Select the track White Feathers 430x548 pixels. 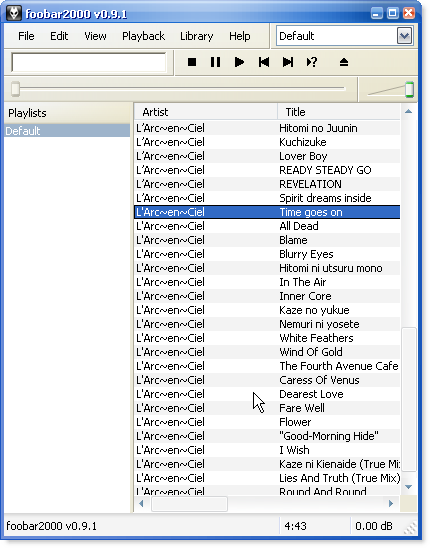[267, 338]
